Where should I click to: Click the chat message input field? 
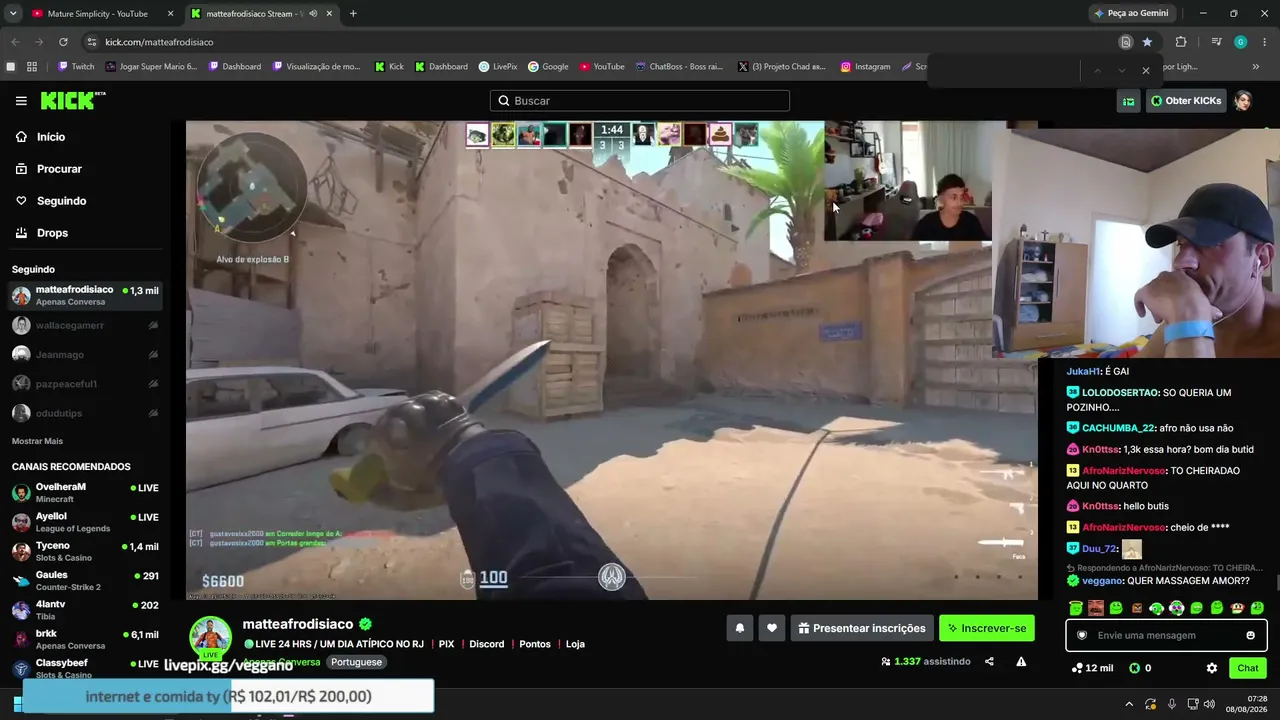pyautogui.click(x=1165, y=635)
